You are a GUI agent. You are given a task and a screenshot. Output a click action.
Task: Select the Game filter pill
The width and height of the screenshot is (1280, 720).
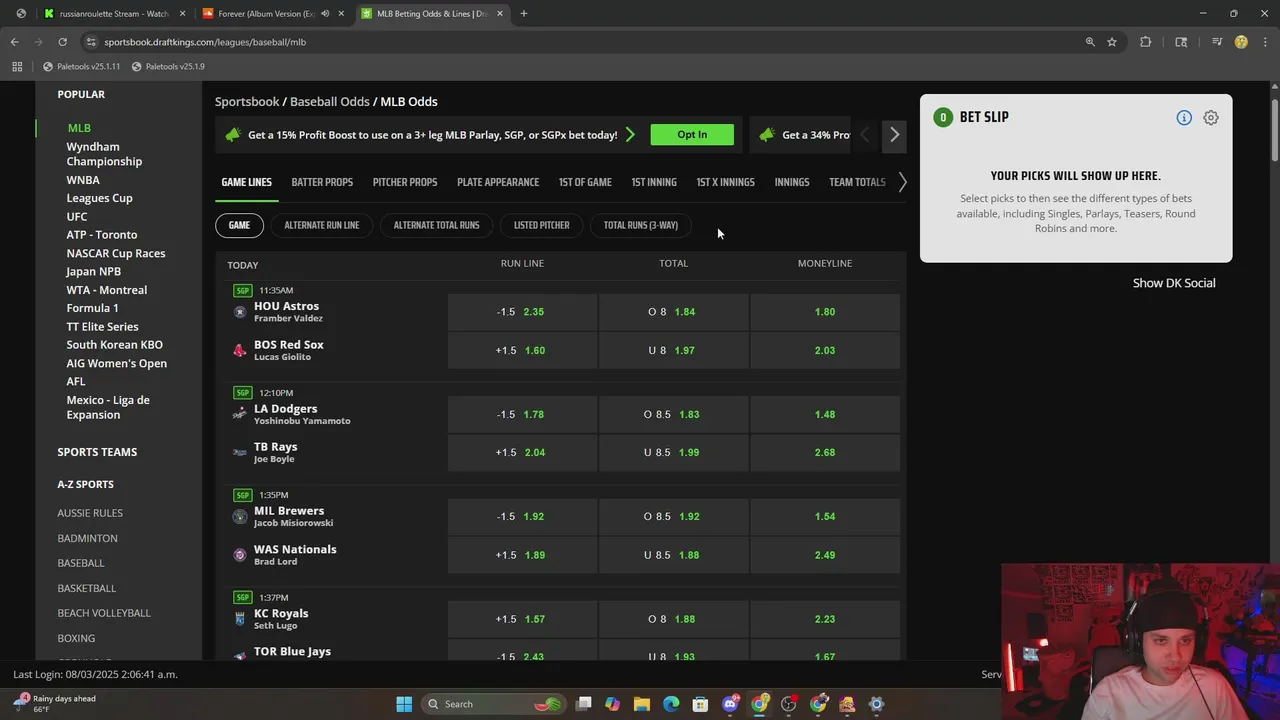[239, 225]
